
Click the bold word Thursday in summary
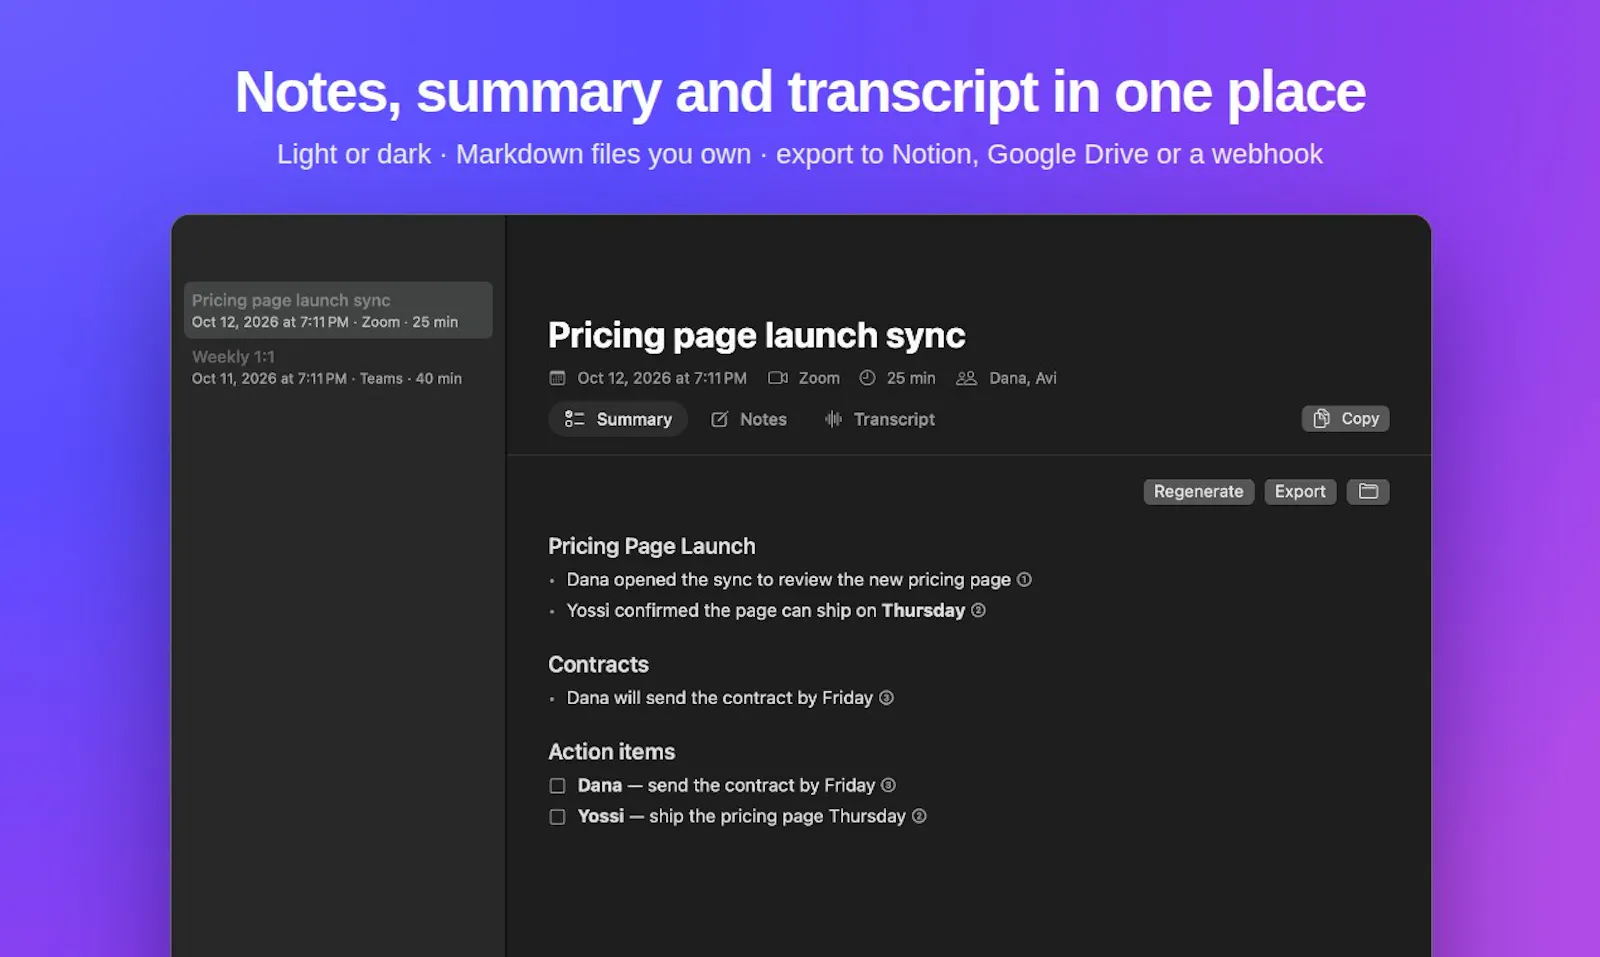(x=923, y=611)
